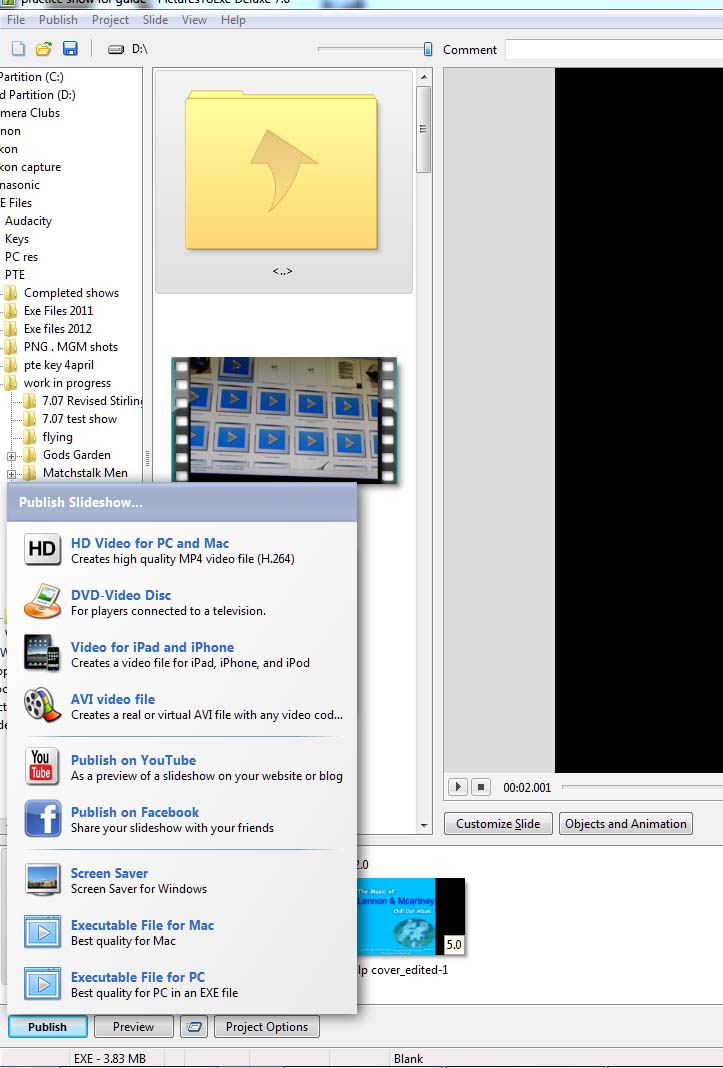Click the Save project floppy disk icon

(x=70, y=49)
